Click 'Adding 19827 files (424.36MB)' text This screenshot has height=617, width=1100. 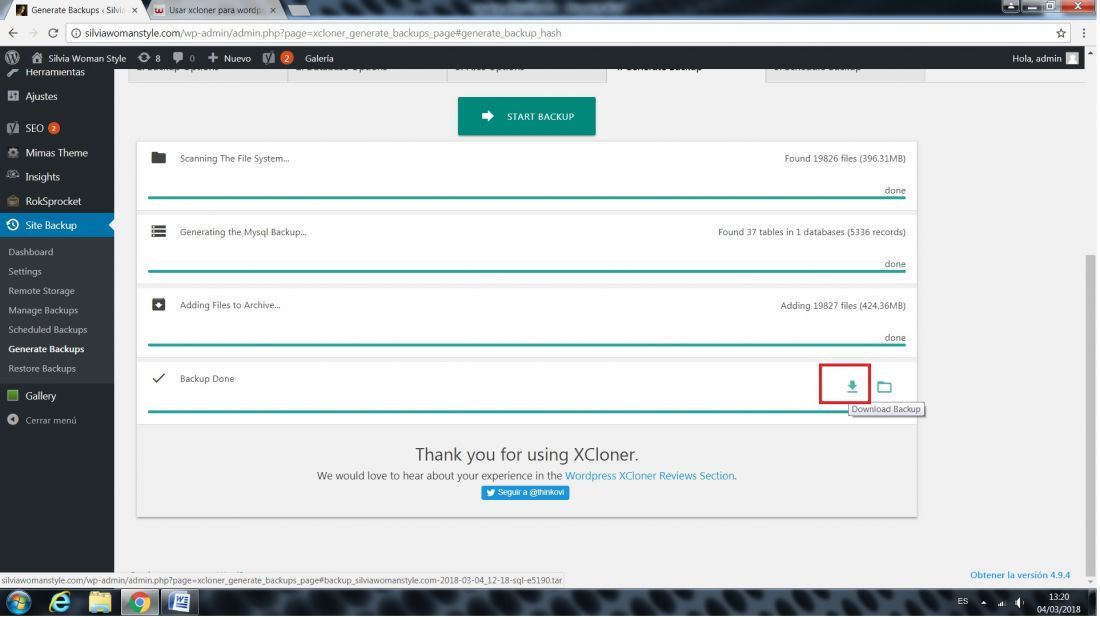(x=844, y=306)
